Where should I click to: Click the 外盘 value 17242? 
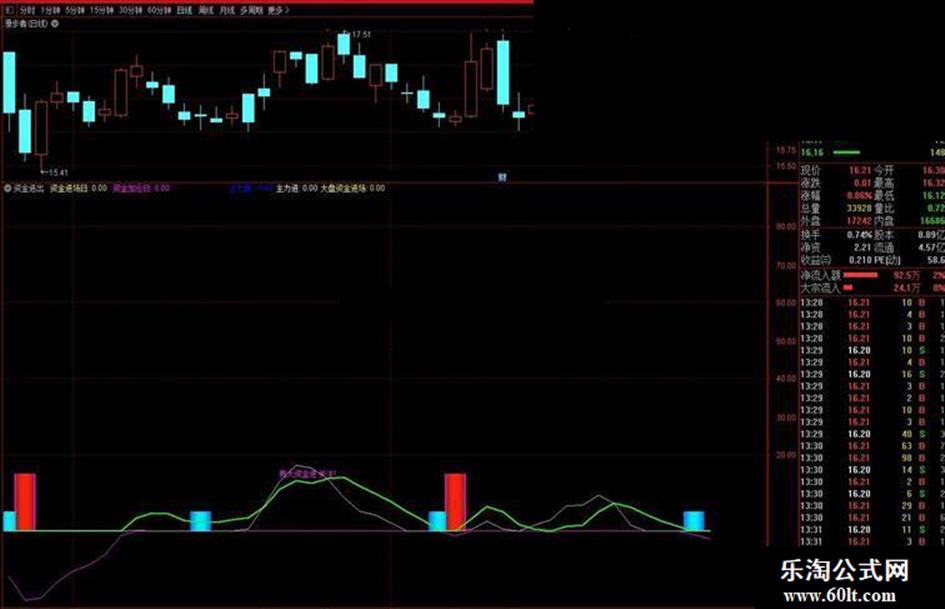click(x=859, y=221)
